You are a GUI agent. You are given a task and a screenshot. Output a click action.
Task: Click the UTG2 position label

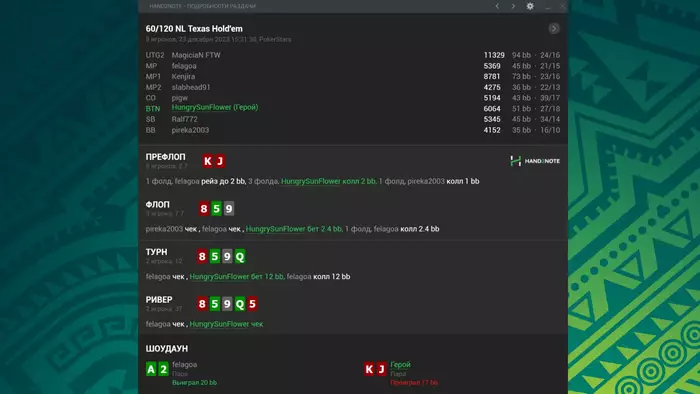(155, 55)
